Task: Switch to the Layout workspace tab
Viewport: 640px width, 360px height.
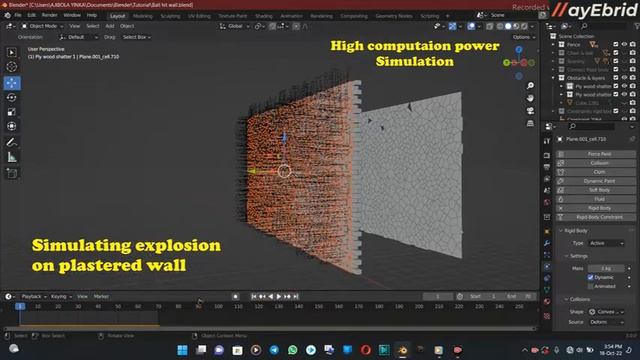Action: point(118,16)
